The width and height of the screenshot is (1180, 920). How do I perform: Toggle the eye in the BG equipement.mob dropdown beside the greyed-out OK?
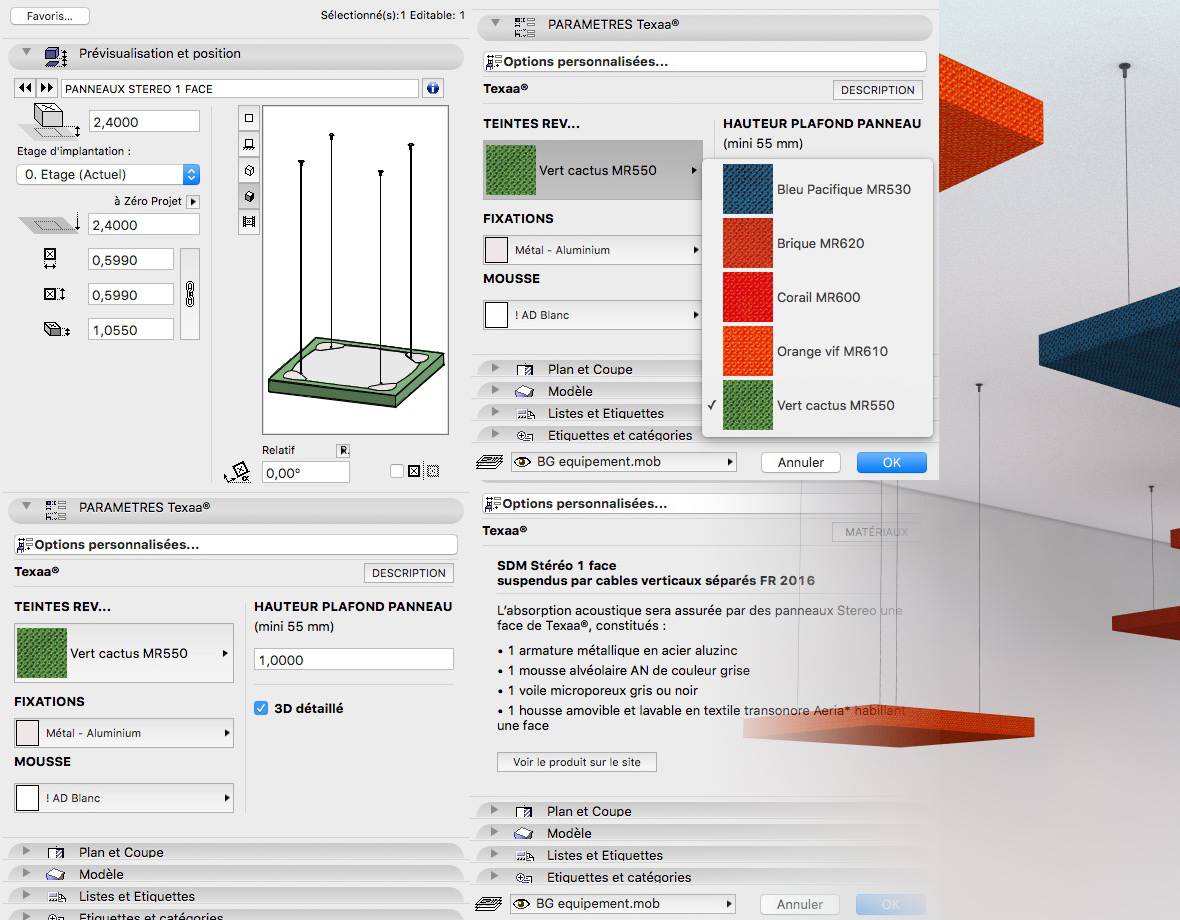(522, 904)
